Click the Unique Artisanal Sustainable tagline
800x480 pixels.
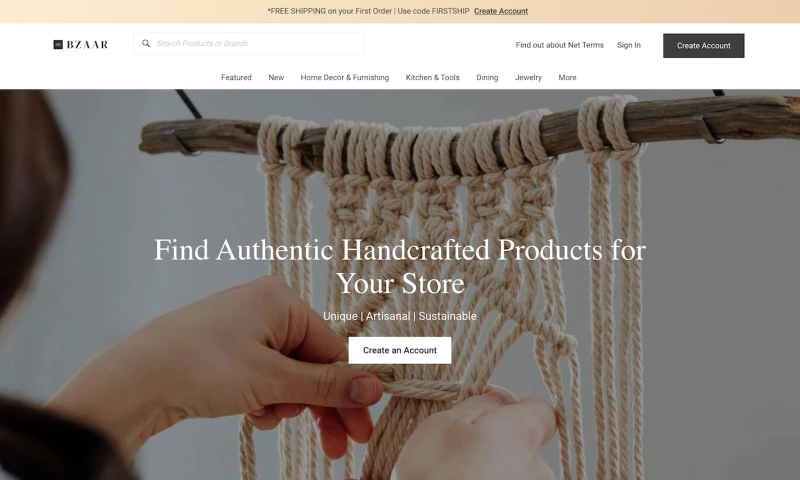pyautogui.click(x=400, y=316)
